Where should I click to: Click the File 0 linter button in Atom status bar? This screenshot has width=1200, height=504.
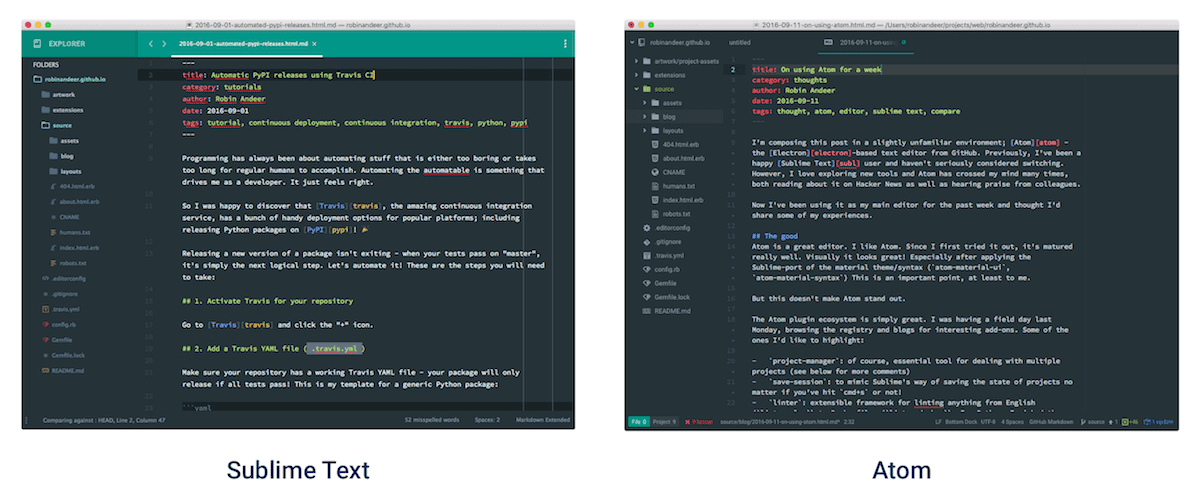click(638, 422)
